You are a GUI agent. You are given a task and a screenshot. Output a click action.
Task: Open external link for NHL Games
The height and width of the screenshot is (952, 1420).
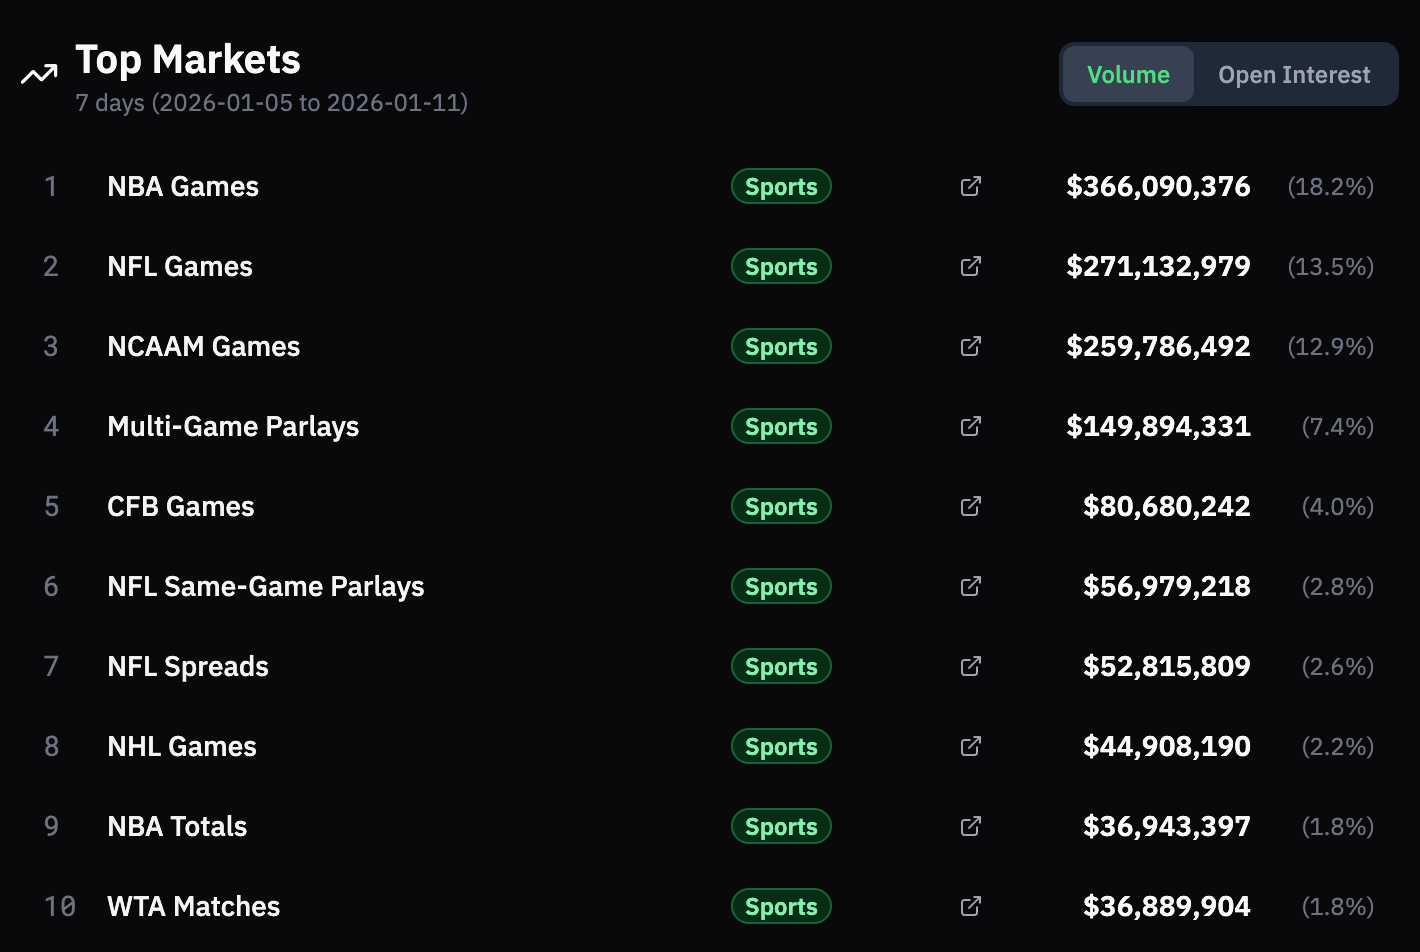[970, 746]
